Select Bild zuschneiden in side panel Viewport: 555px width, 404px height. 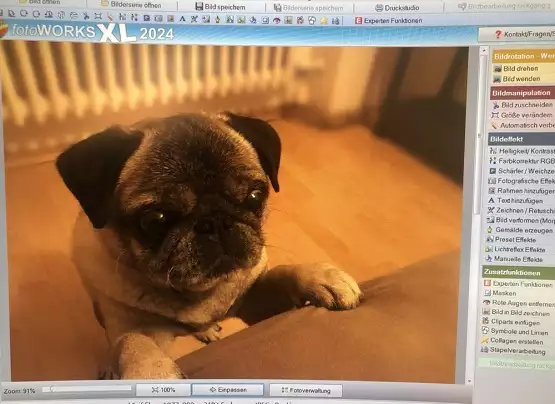coord(522,105)
